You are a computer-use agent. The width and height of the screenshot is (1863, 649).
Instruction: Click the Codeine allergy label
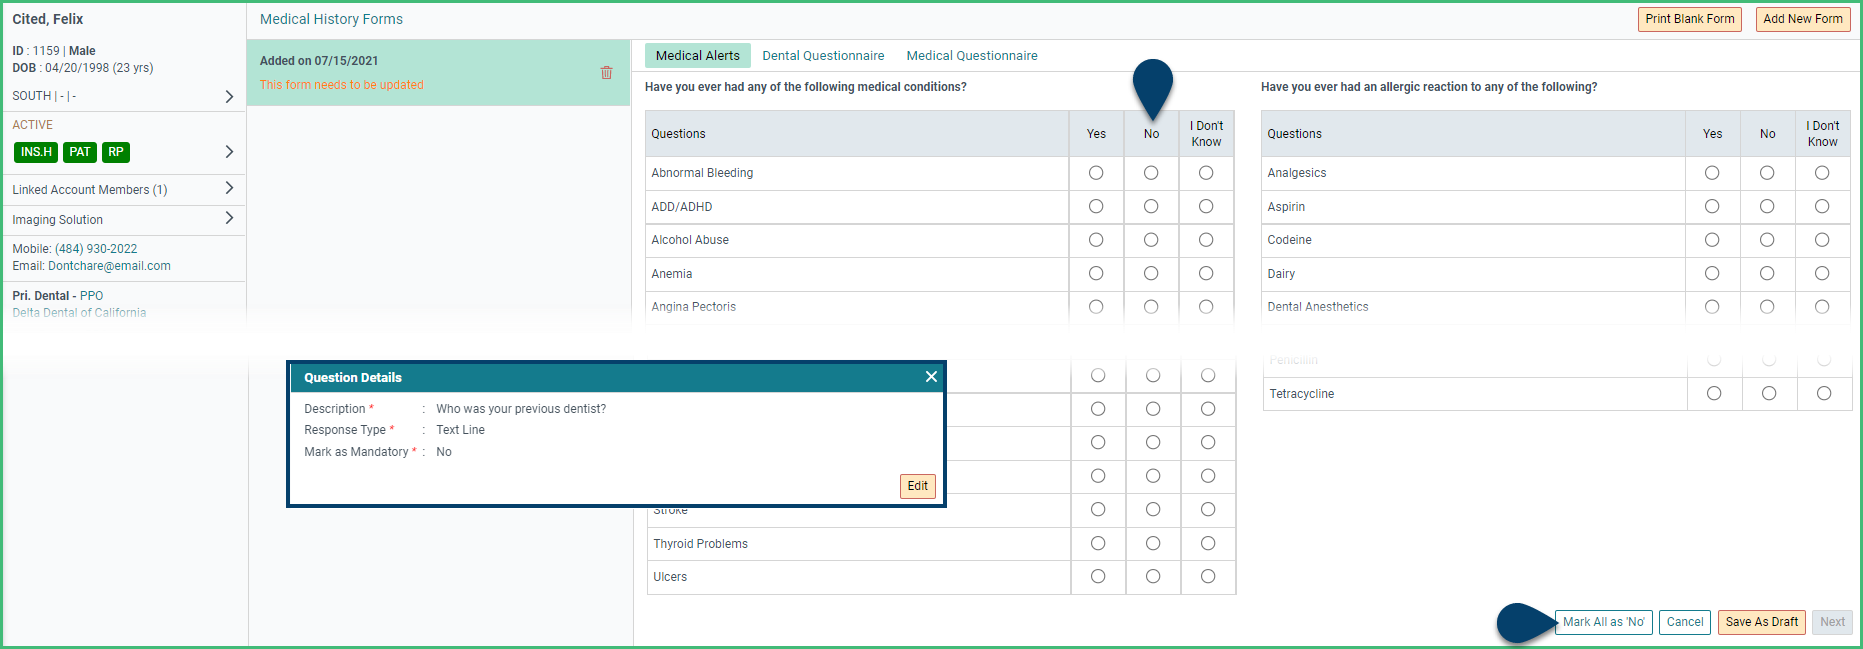1289,240
